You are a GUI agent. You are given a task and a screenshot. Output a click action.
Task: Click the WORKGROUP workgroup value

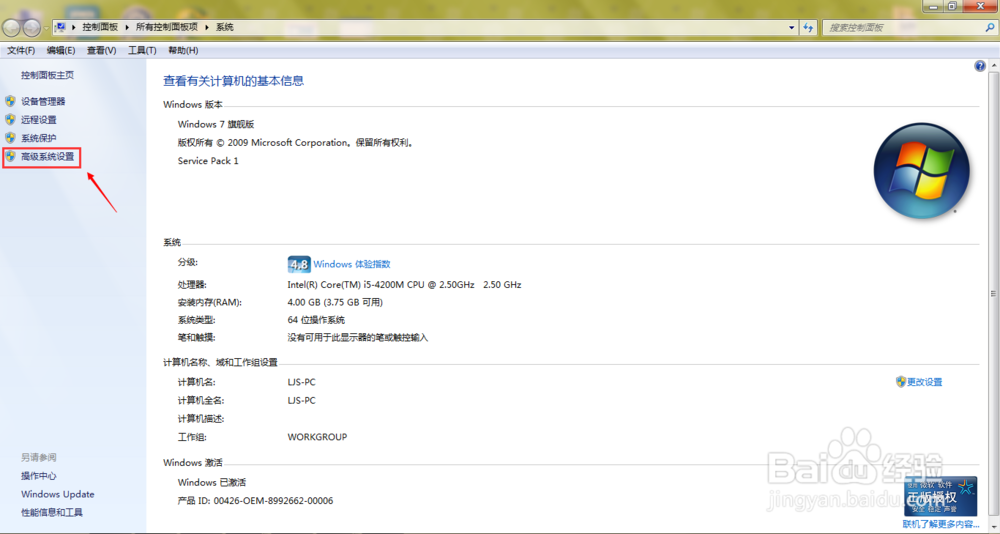point(317,437)
